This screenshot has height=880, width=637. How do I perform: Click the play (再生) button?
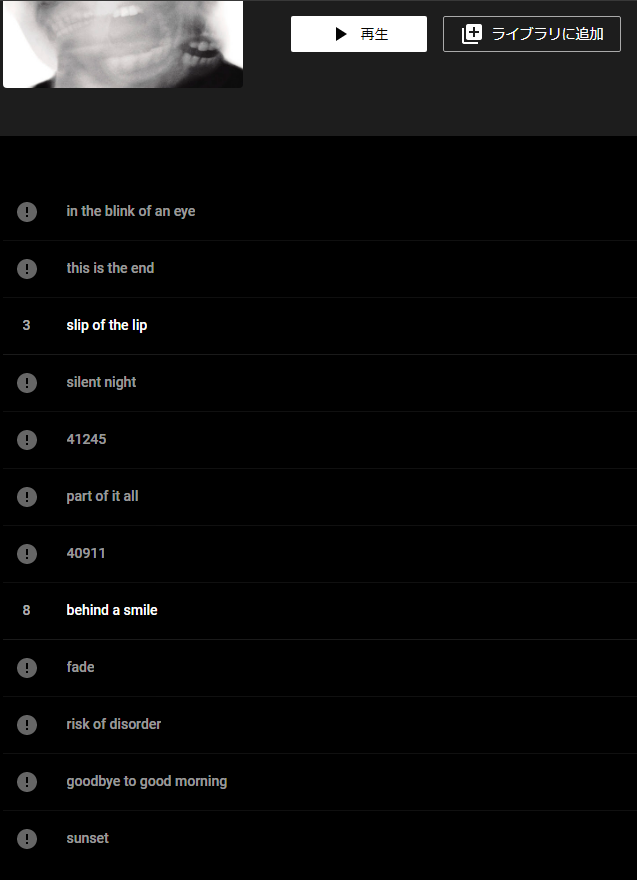click(359, 34)
